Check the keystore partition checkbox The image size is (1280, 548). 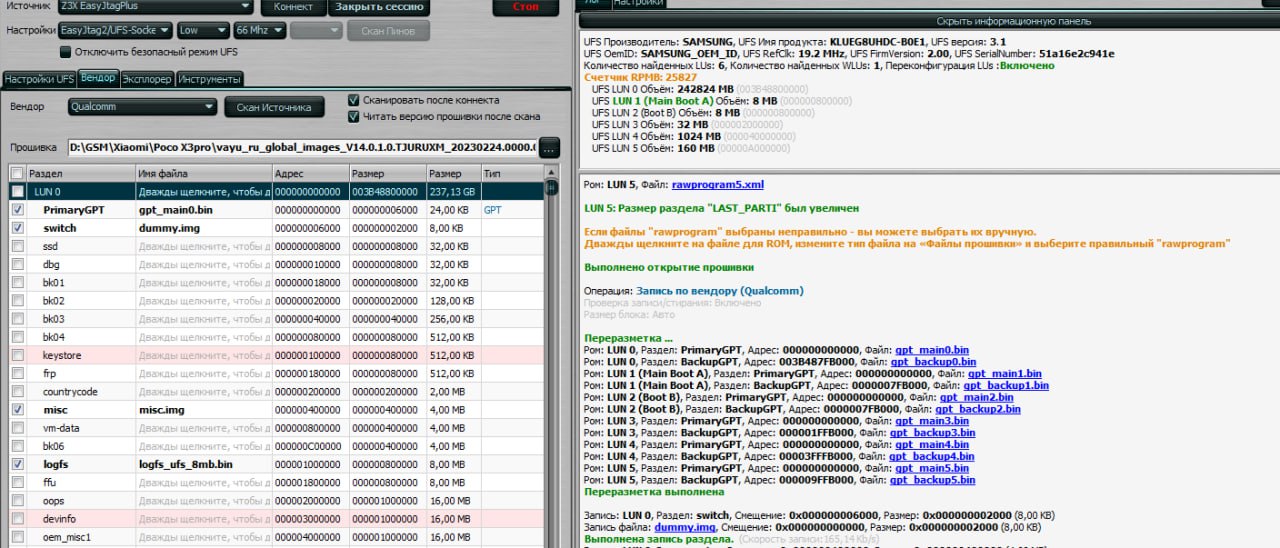[x=17, y=355]
